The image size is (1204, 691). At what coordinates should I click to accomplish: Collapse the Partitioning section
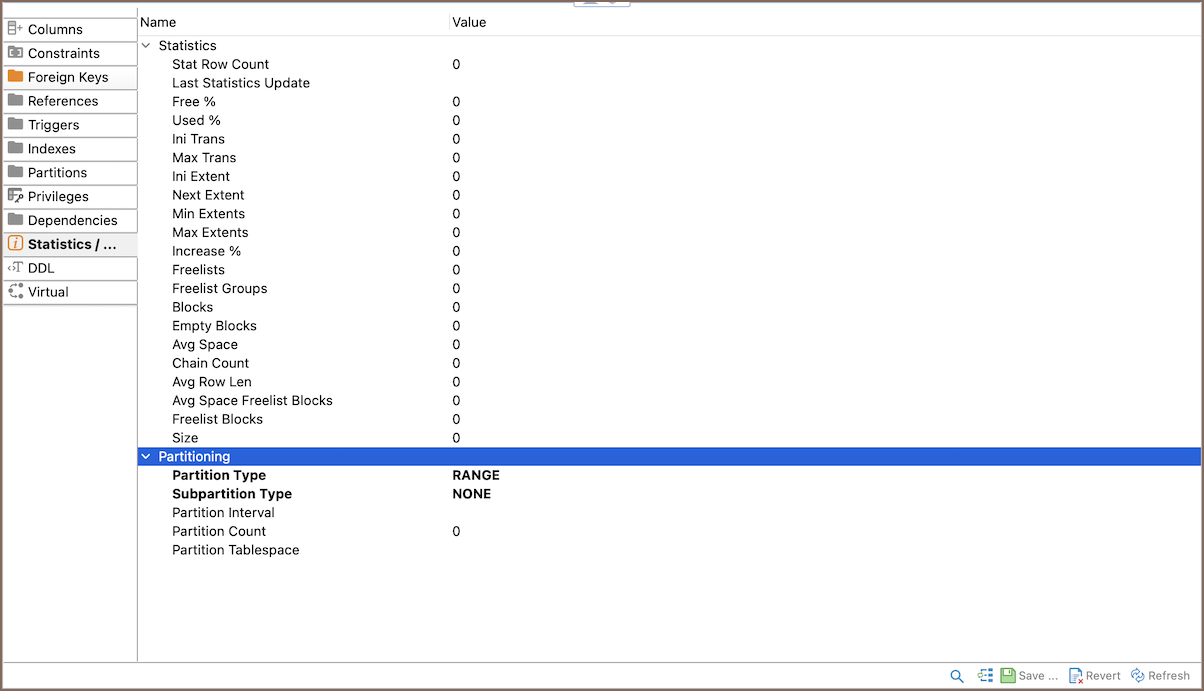[147, 457]
